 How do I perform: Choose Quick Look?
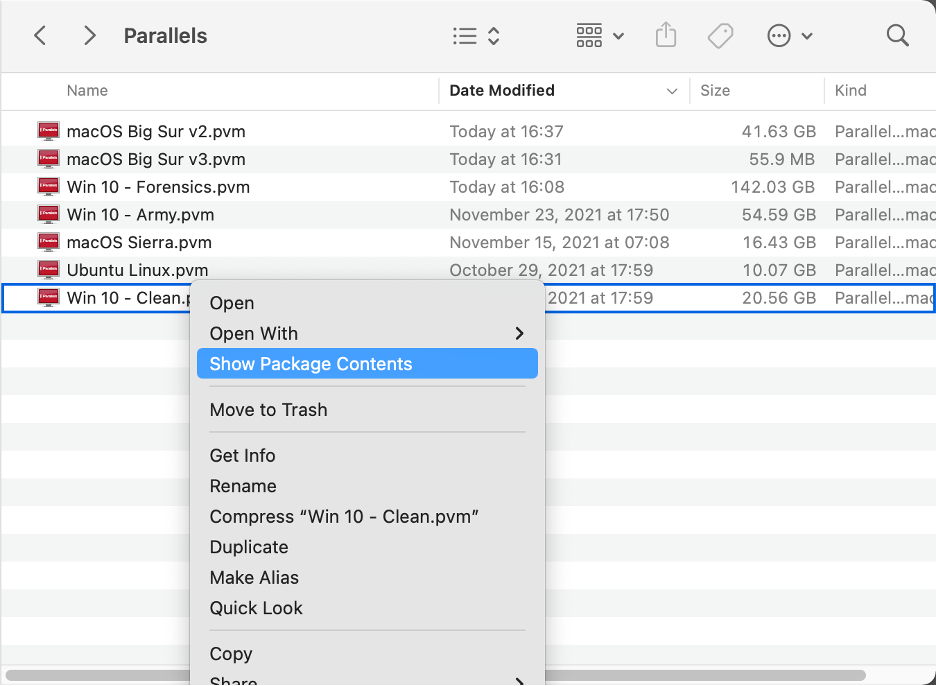point(256,608)
